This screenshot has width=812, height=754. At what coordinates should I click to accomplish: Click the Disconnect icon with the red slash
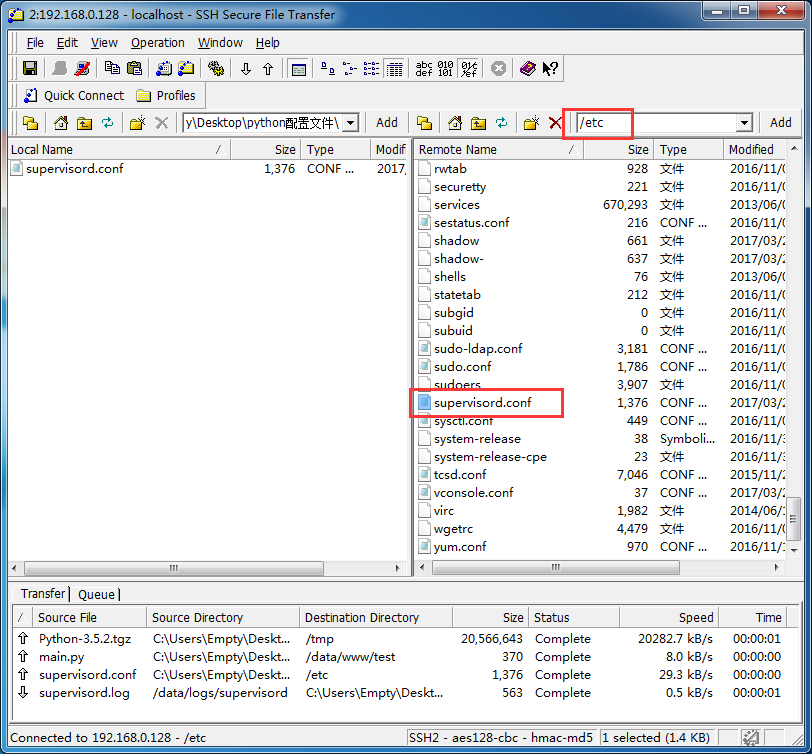pos(82,68)
